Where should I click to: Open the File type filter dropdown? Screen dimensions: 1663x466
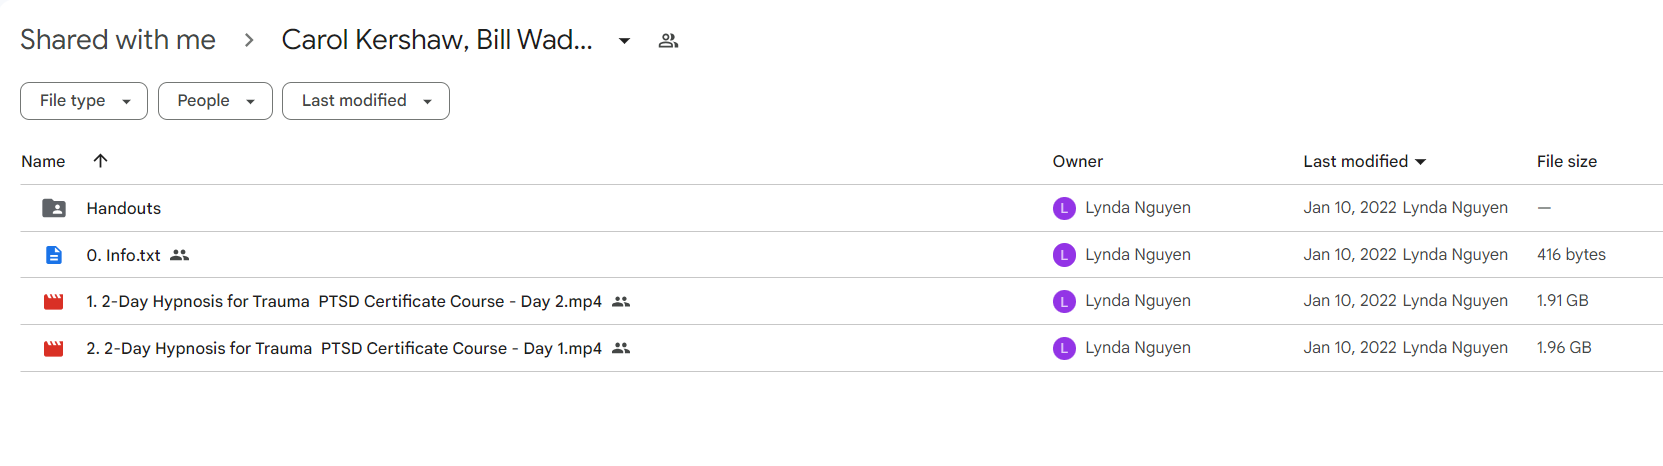[x=84, y=101]
